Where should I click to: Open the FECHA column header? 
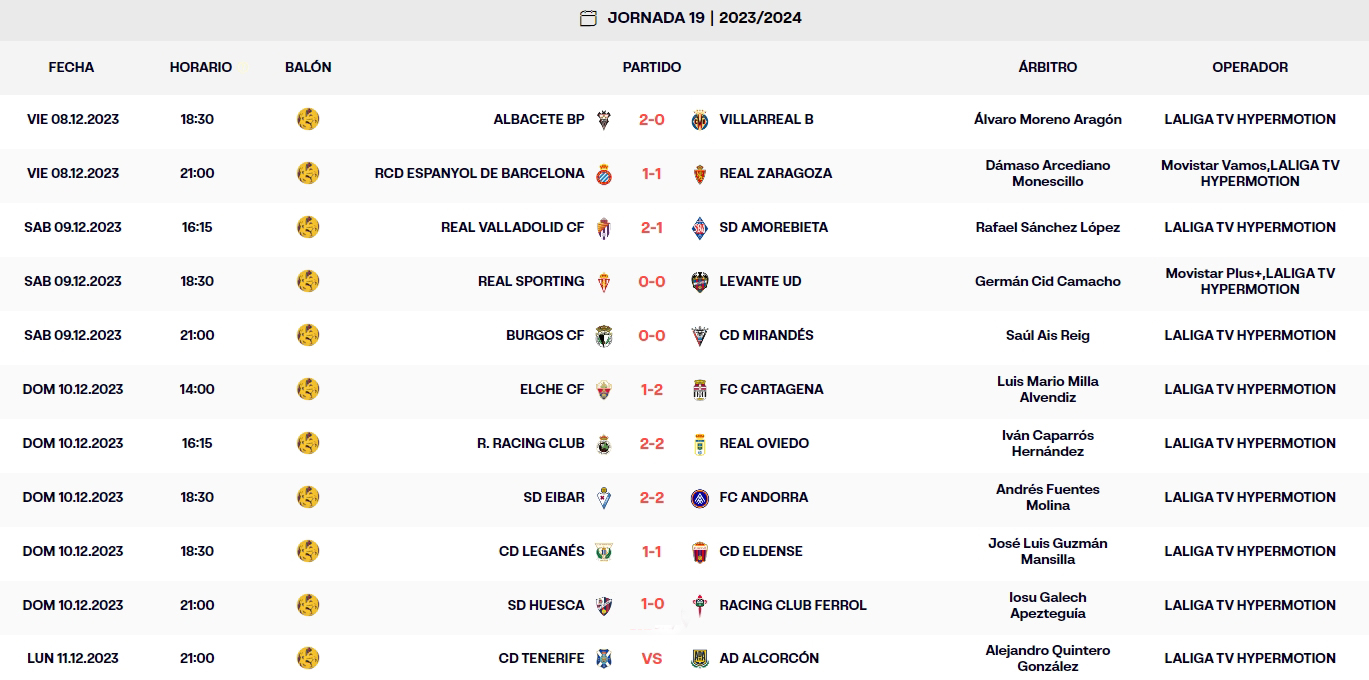pos(70,67)
